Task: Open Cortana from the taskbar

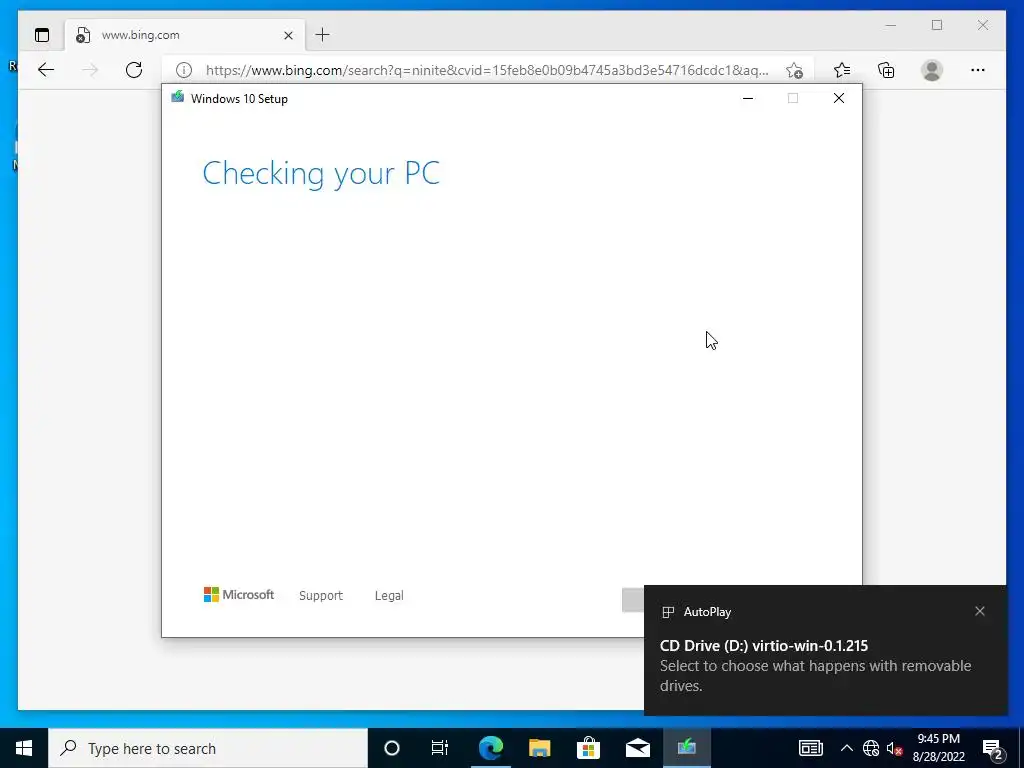Action: (391, 748)
